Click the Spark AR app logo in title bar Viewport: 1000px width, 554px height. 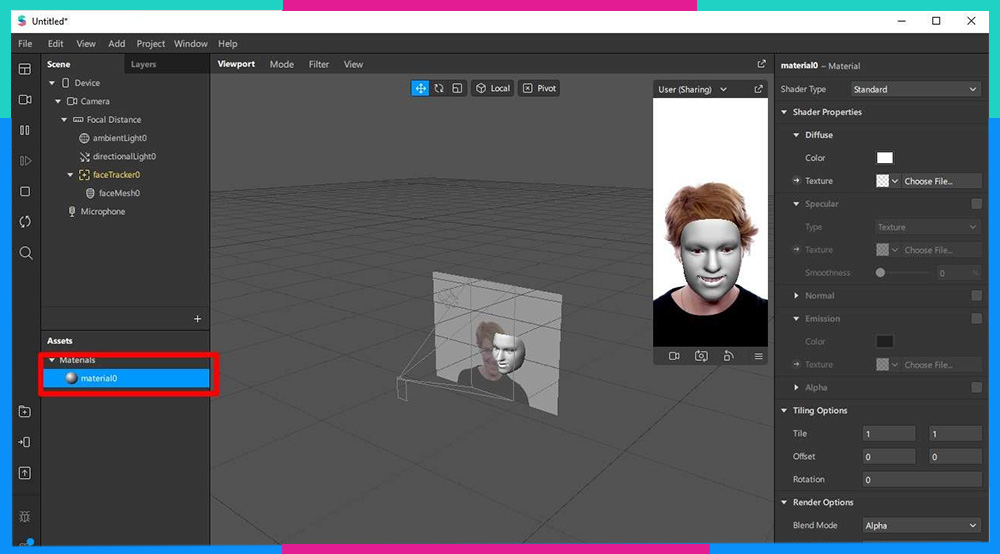tap(22, 21)
